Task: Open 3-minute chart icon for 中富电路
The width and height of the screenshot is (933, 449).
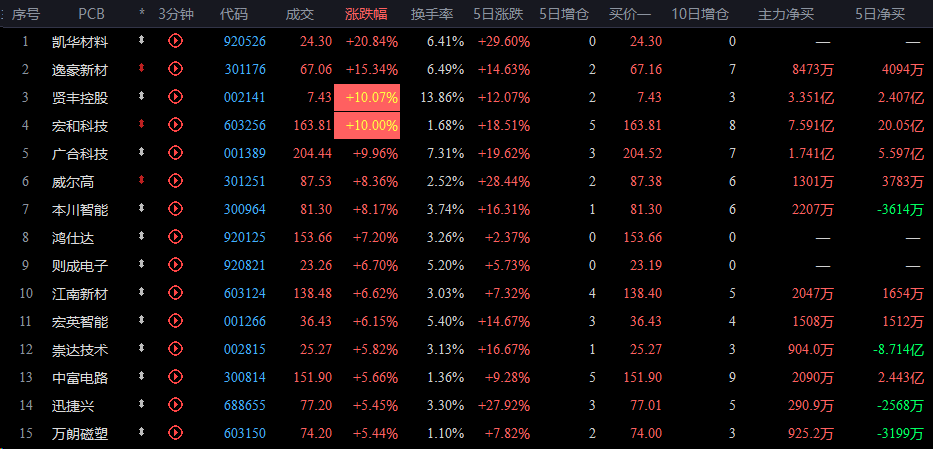Action: (175, 377)
